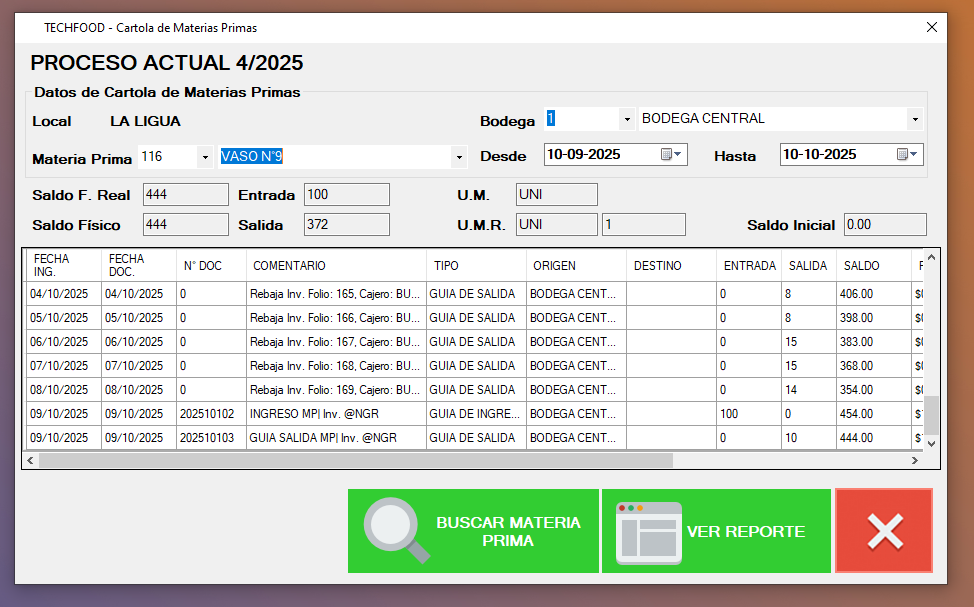Image resolution: width=974 pixels, height=607 pixels.
Task: Click the horizontal scrollbar right arrow
Action: (x=914, y=461)
